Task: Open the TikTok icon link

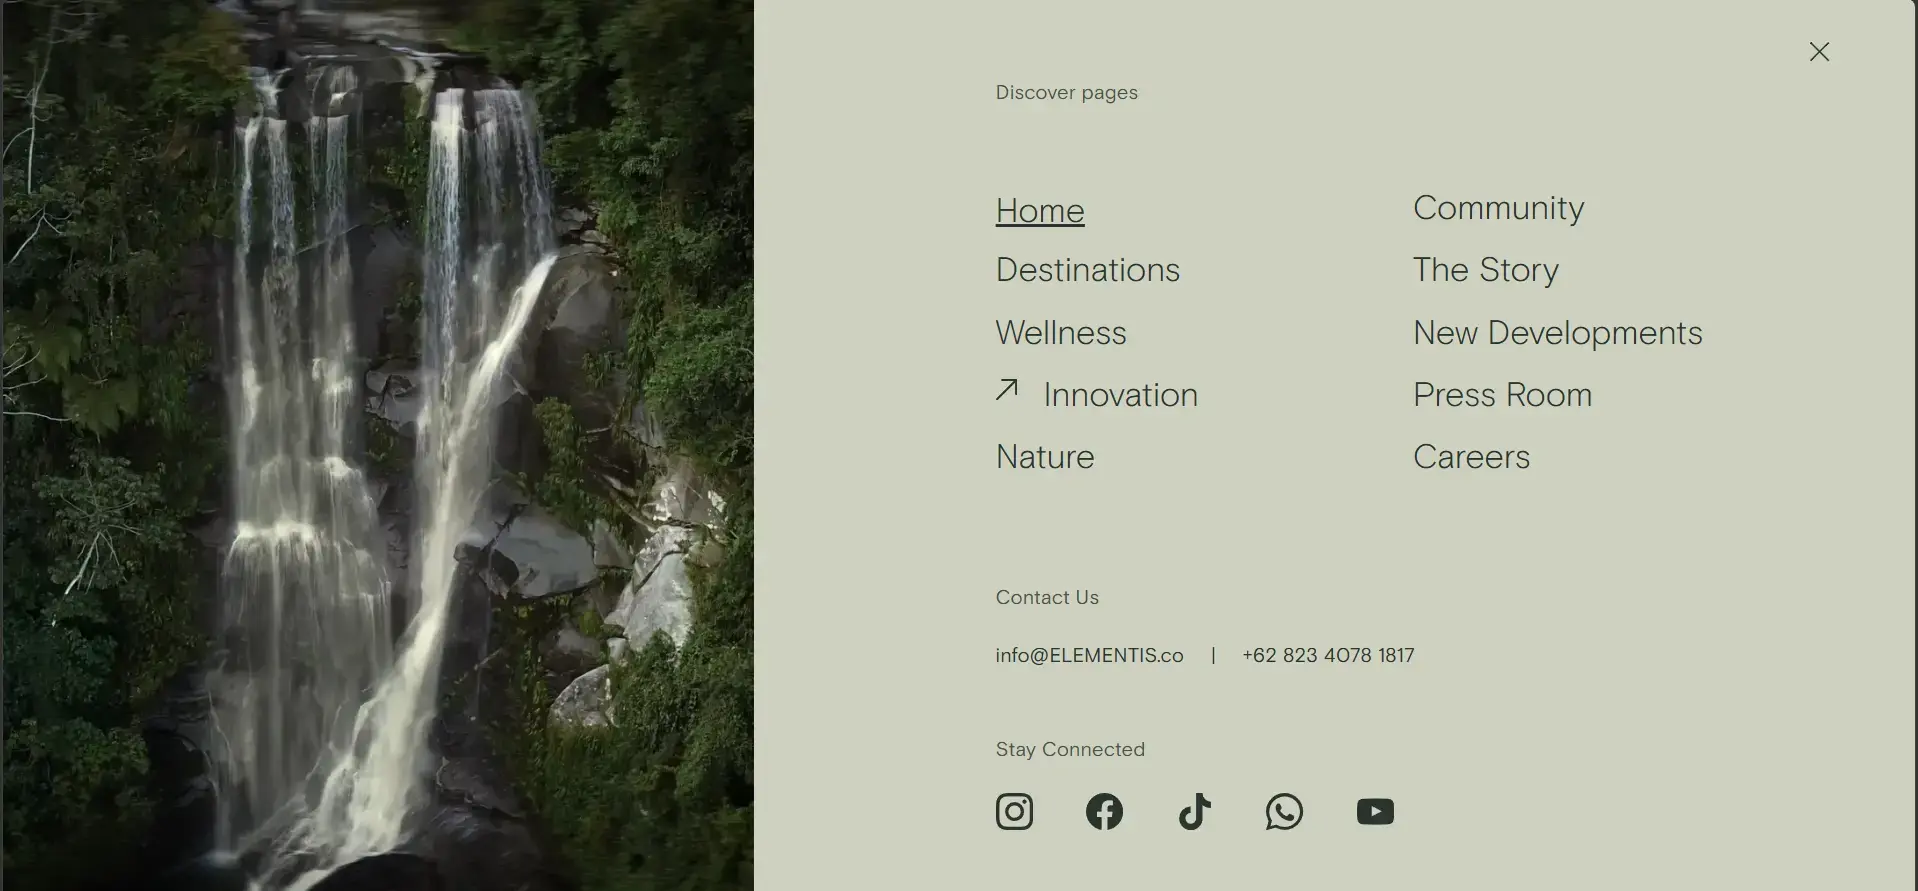Action: pyautogui.click(x=1195, y=811)
